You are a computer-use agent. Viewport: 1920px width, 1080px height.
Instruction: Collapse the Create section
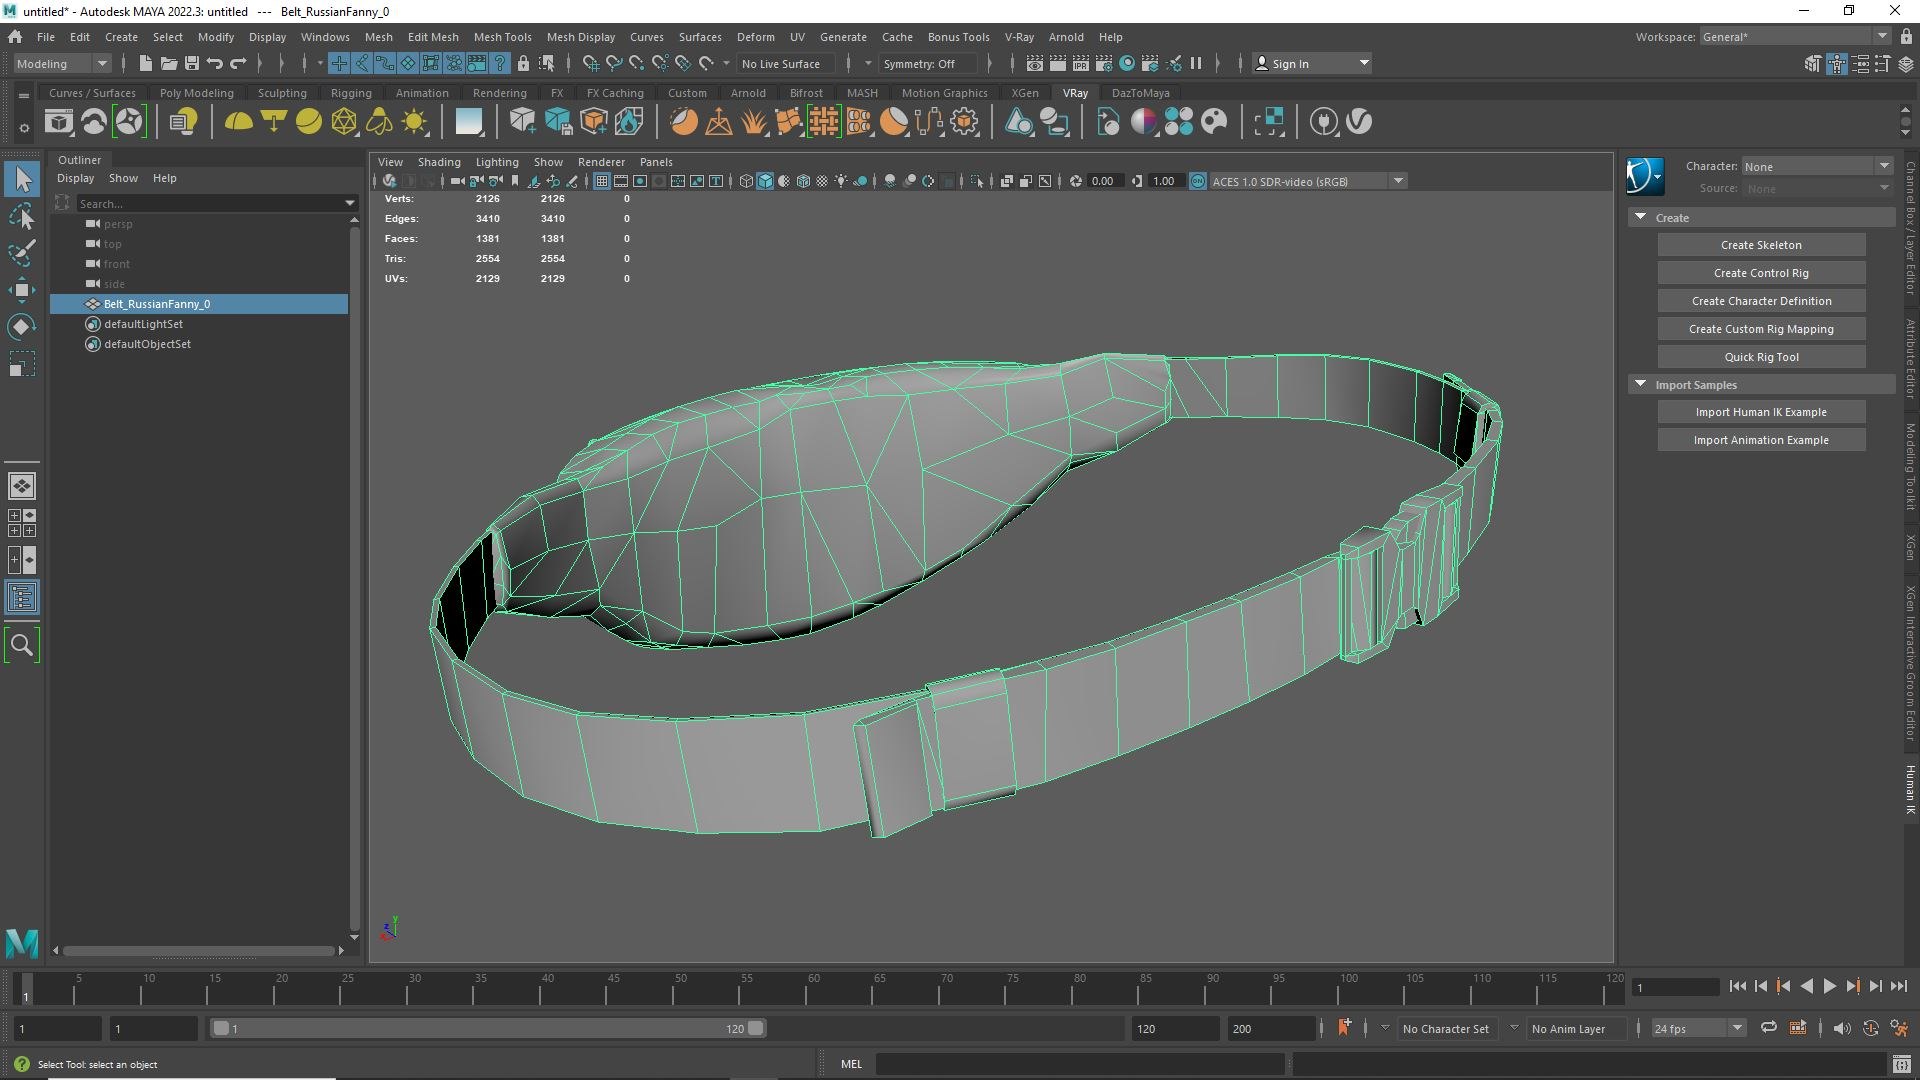tap(1640, 217)
